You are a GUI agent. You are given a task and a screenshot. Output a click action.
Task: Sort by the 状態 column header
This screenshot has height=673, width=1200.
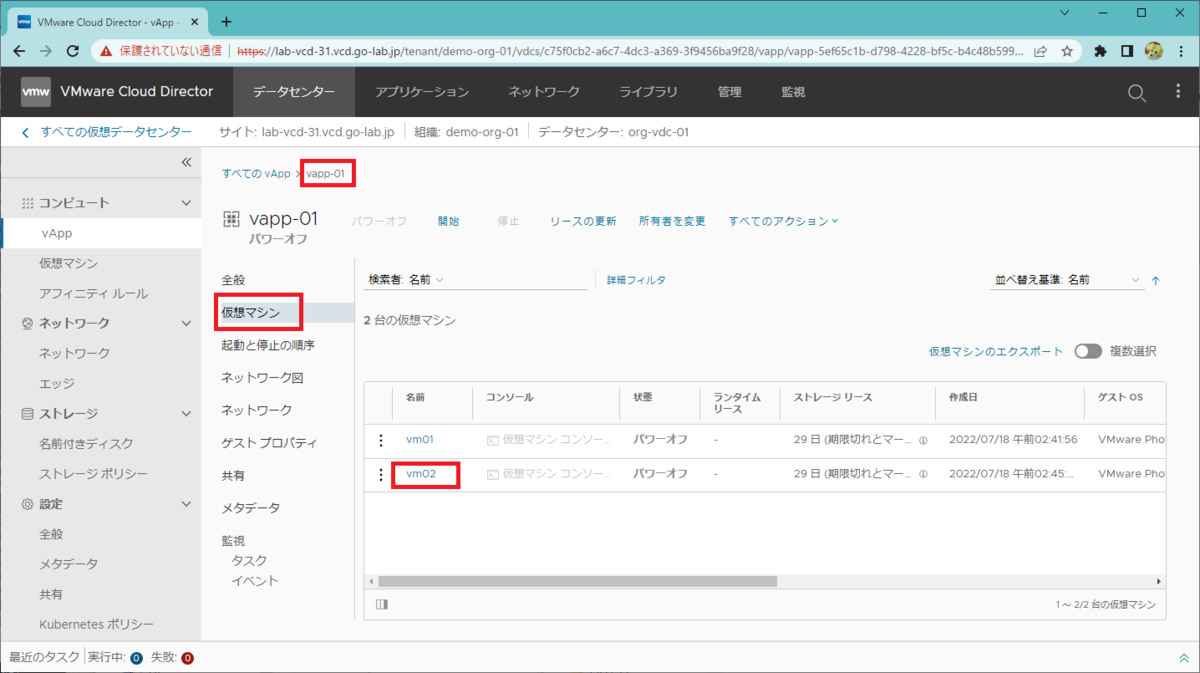click(643, 397)
